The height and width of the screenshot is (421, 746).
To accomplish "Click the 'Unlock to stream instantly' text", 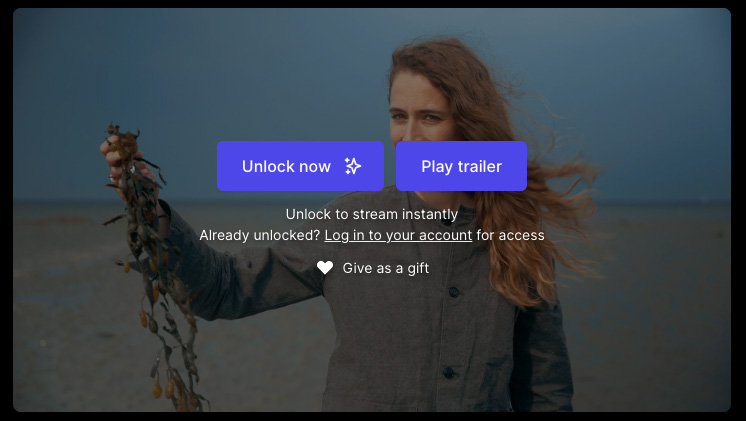I will (372, 215).
